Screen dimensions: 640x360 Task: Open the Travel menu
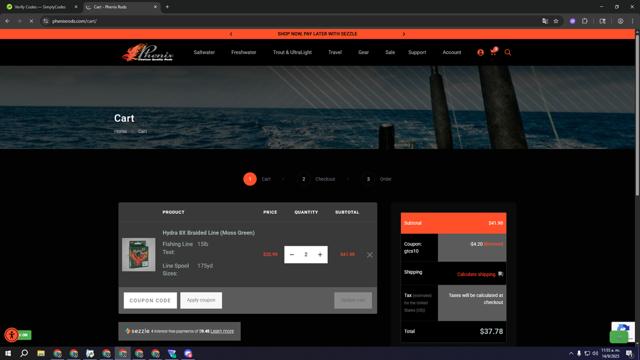point(335,52)
